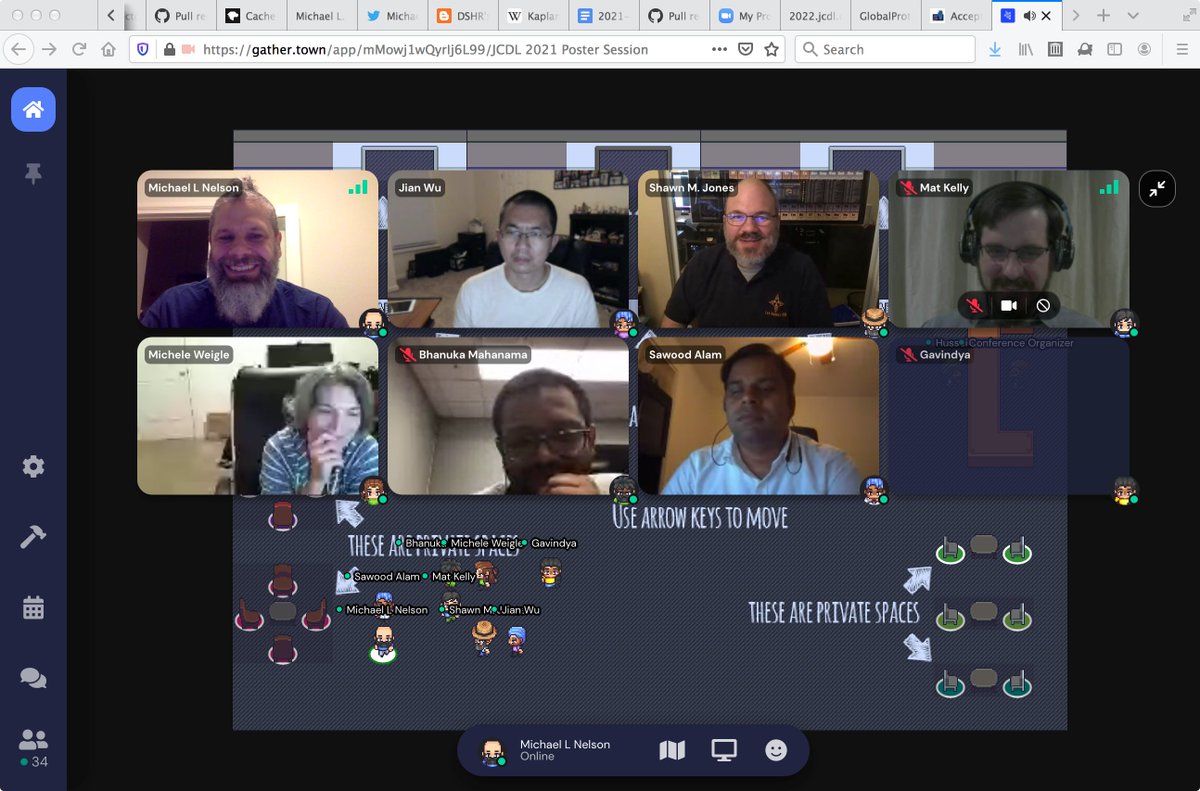Image resolution: width=1200 pixels, height=791 pixels.
Task: Click Michael L Nelson avatar in bottom bar
Action: pyautogui.click(x=492, y=751)
